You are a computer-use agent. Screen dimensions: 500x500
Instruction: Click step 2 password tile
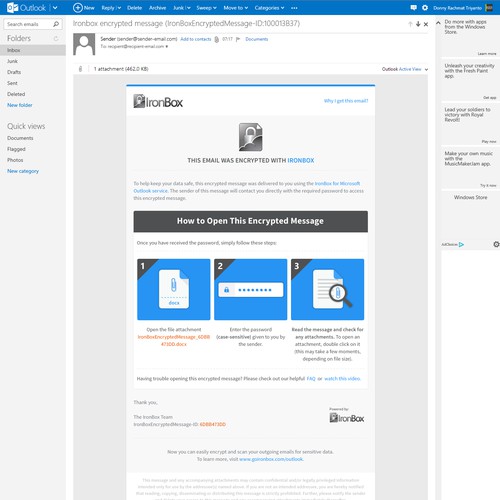[251, 289]
